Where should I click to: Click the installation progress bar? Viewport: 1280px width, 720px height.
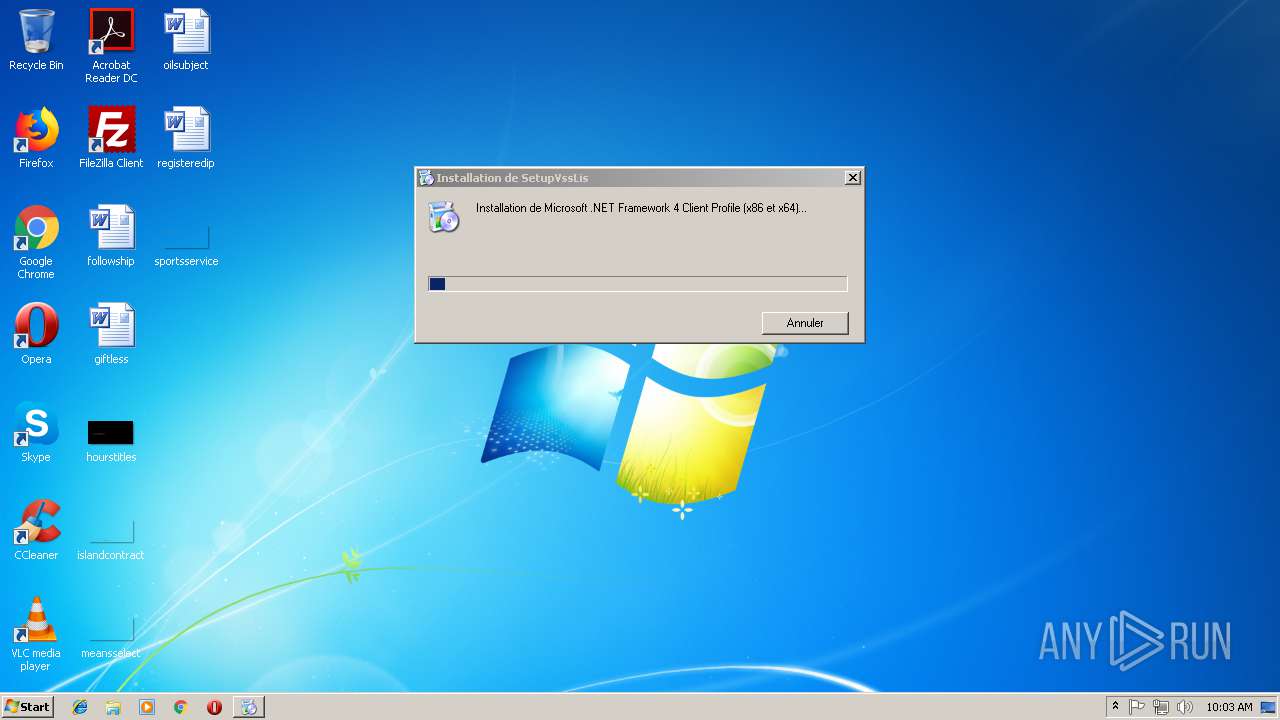(638, 284)
